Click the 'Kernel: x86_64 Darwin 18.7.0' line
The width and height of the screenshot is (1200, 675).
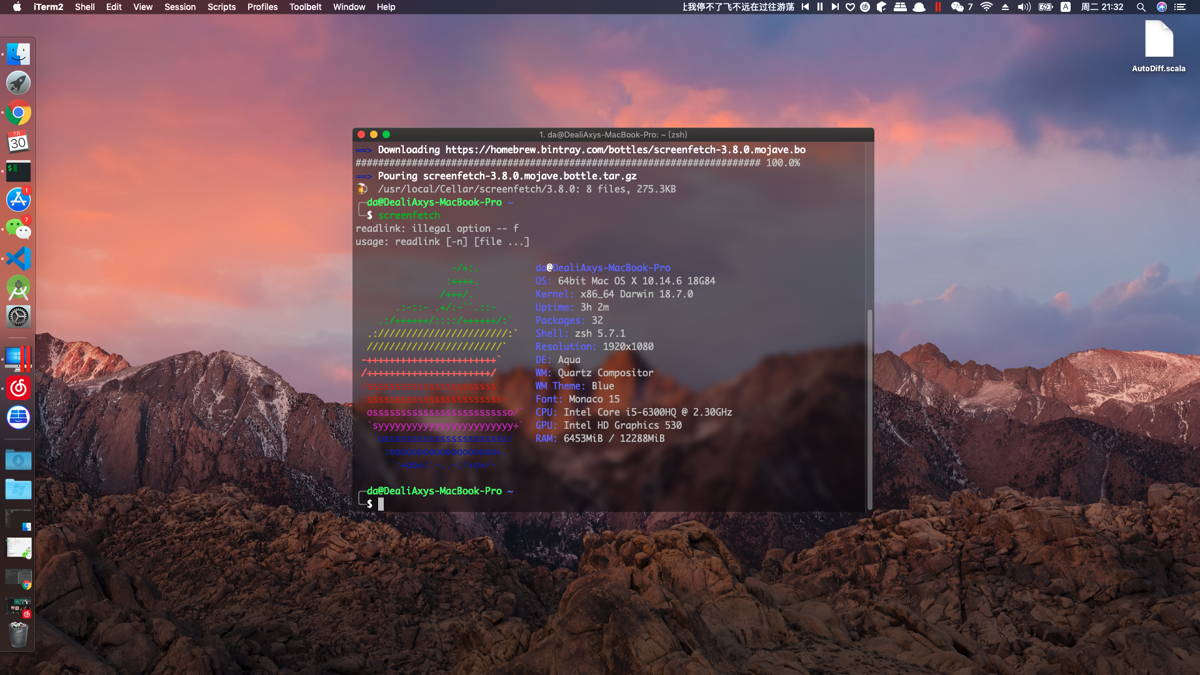(614, 294)
